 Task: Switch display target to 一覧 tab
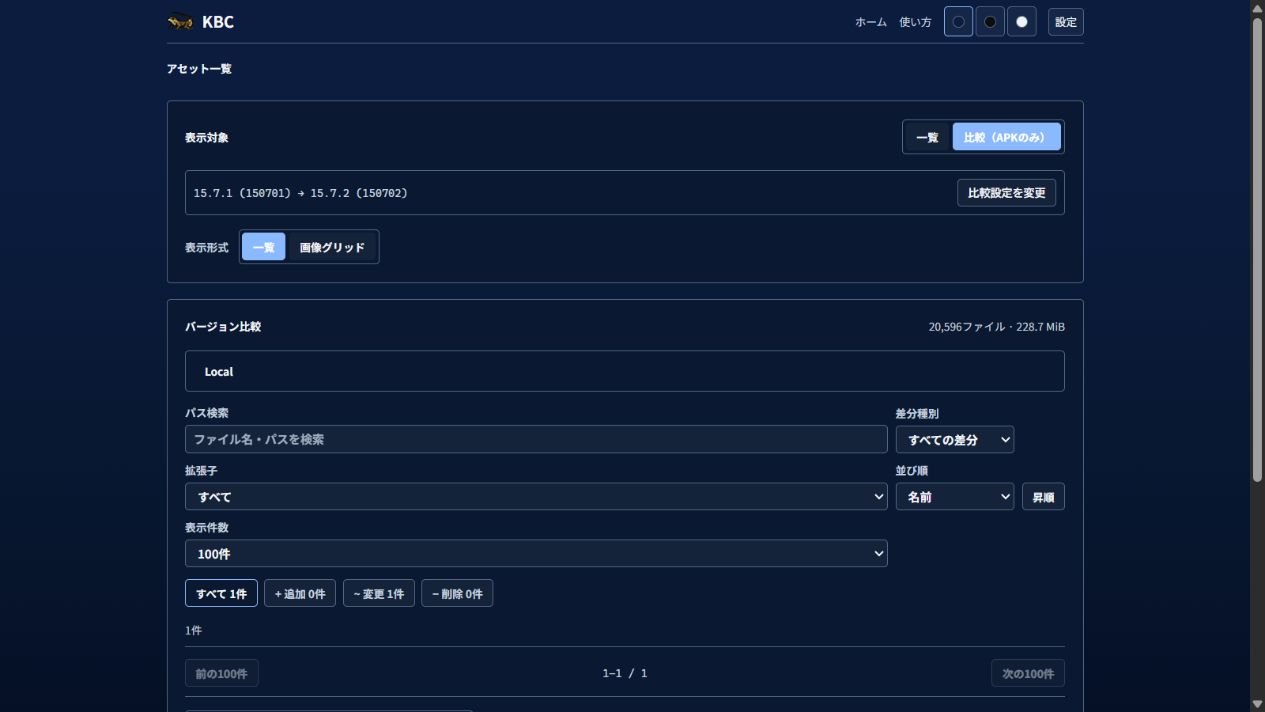click(927, 137)
